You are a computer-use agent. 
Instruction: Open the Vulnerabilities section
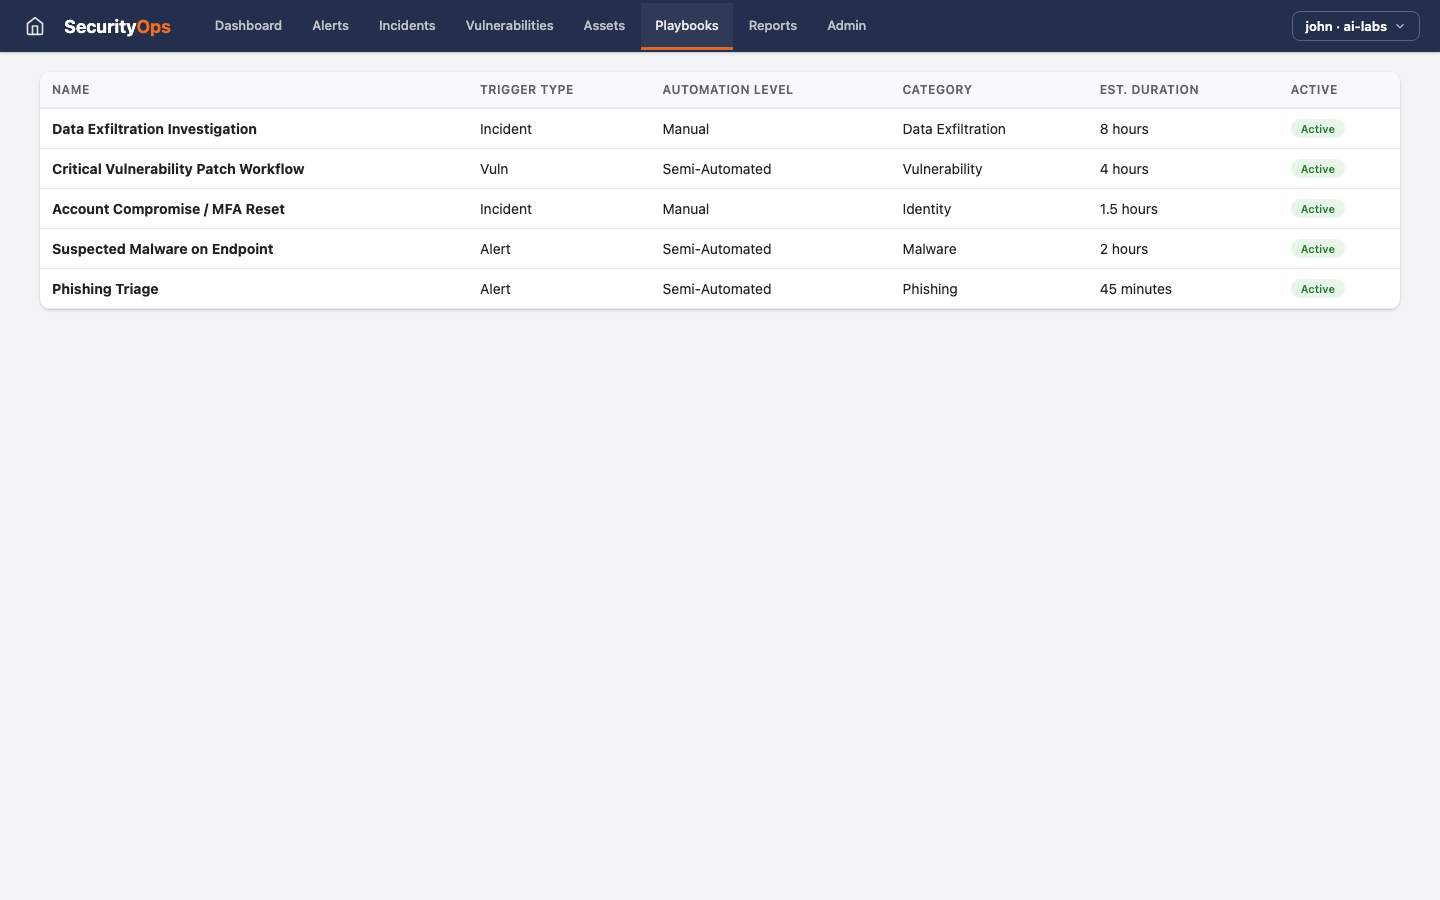tap(509, 26)
